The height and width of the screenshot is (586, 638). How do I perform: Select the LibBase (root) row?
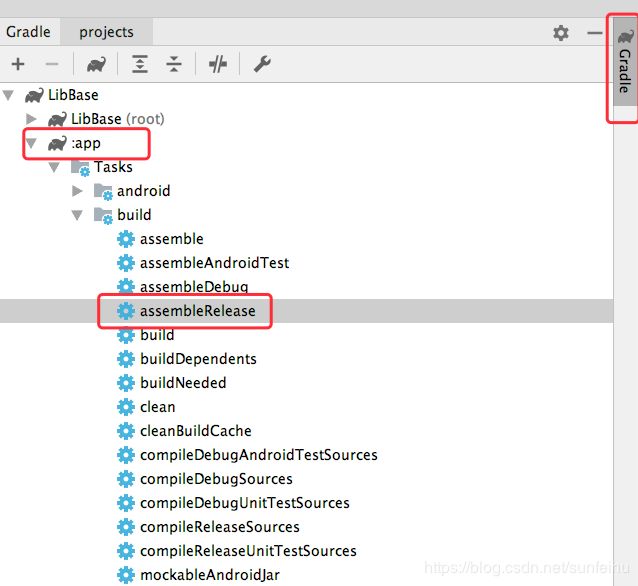[306, 119]
